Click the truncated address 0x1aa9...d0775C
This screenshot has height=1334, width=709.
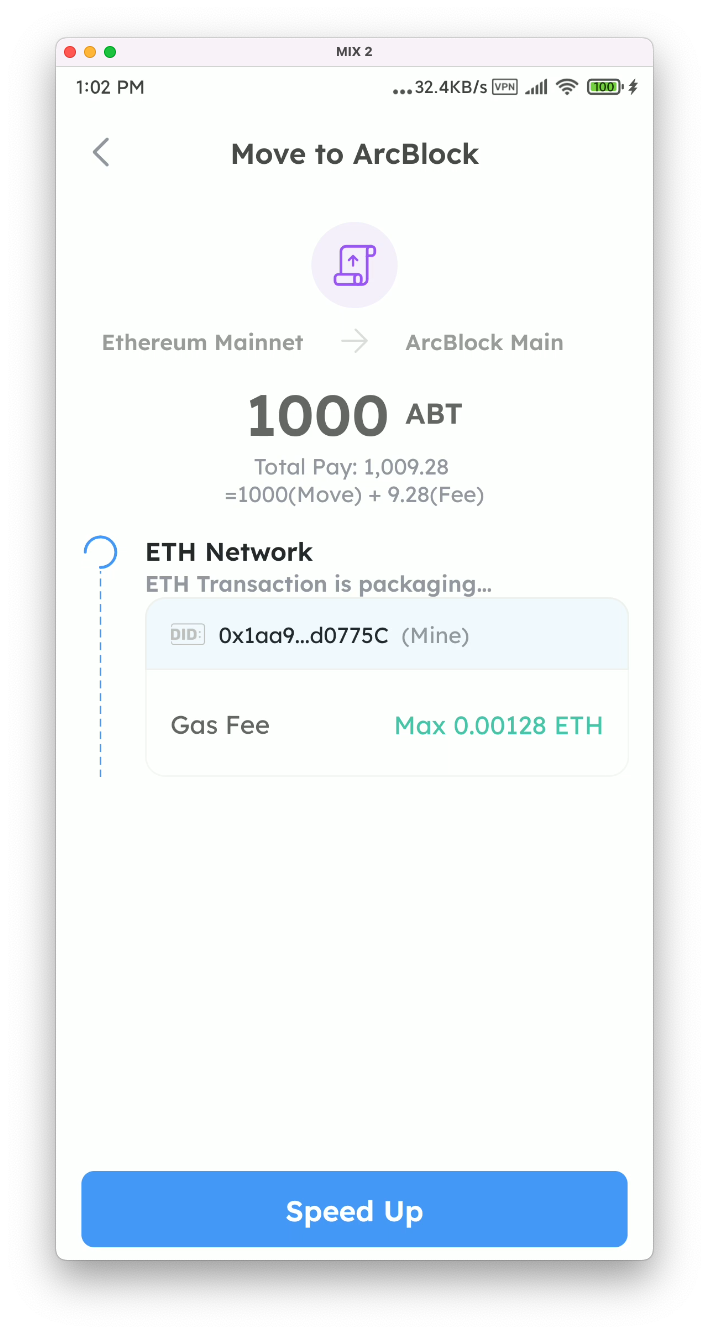(x=305, y=635)
